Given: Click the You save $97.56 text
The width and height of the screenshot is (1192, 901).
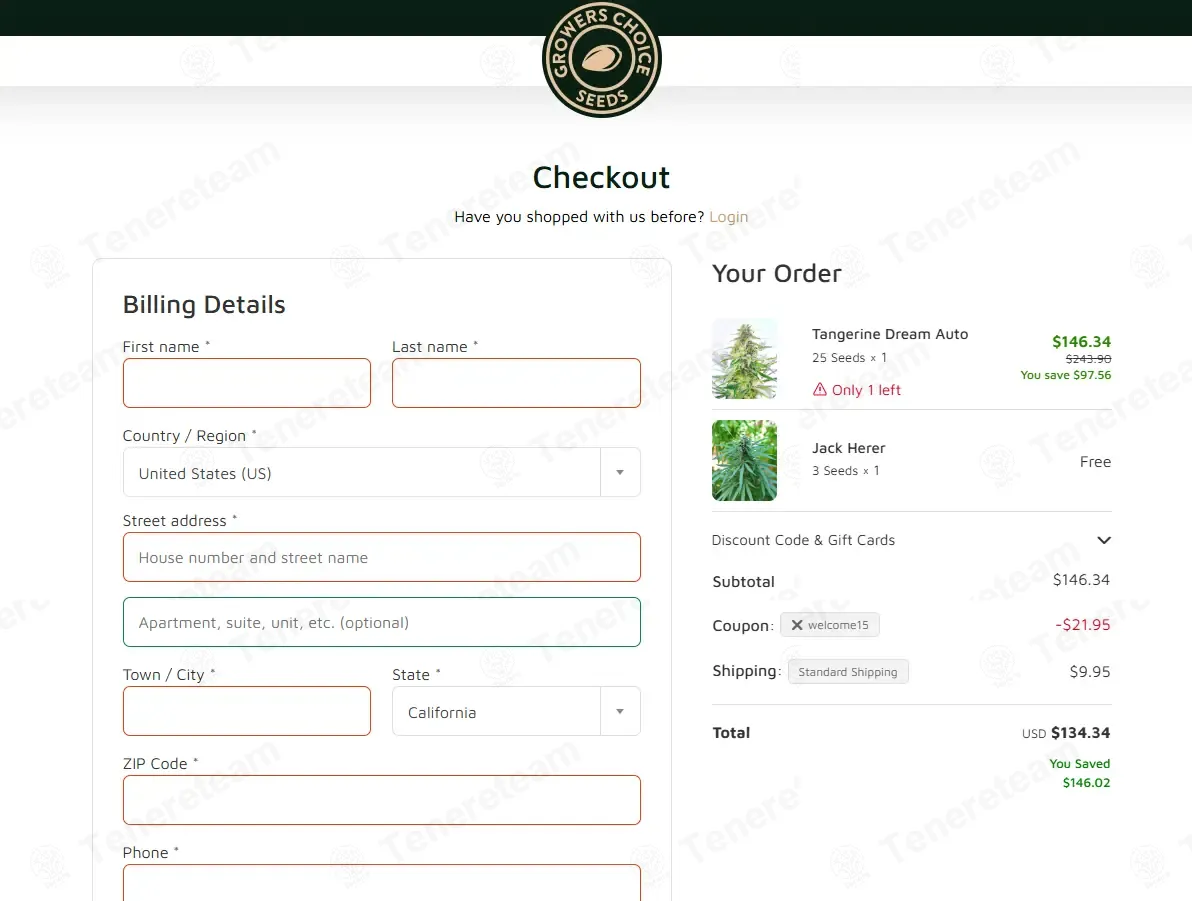Looking at the screenshot, I should click(x=1065, y=375).
